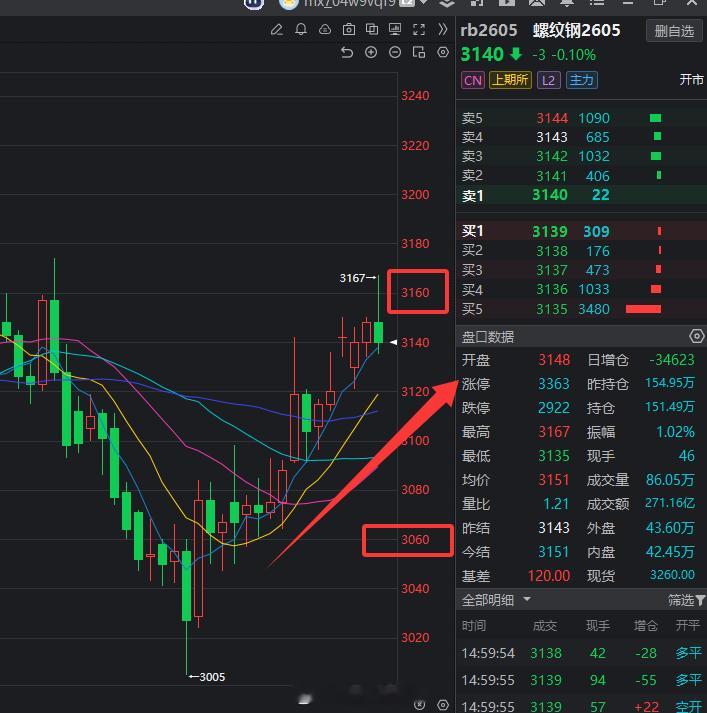Screen dimensions: 707x713
Task: Click the rb2605 contract code
Action: [489, 30]
